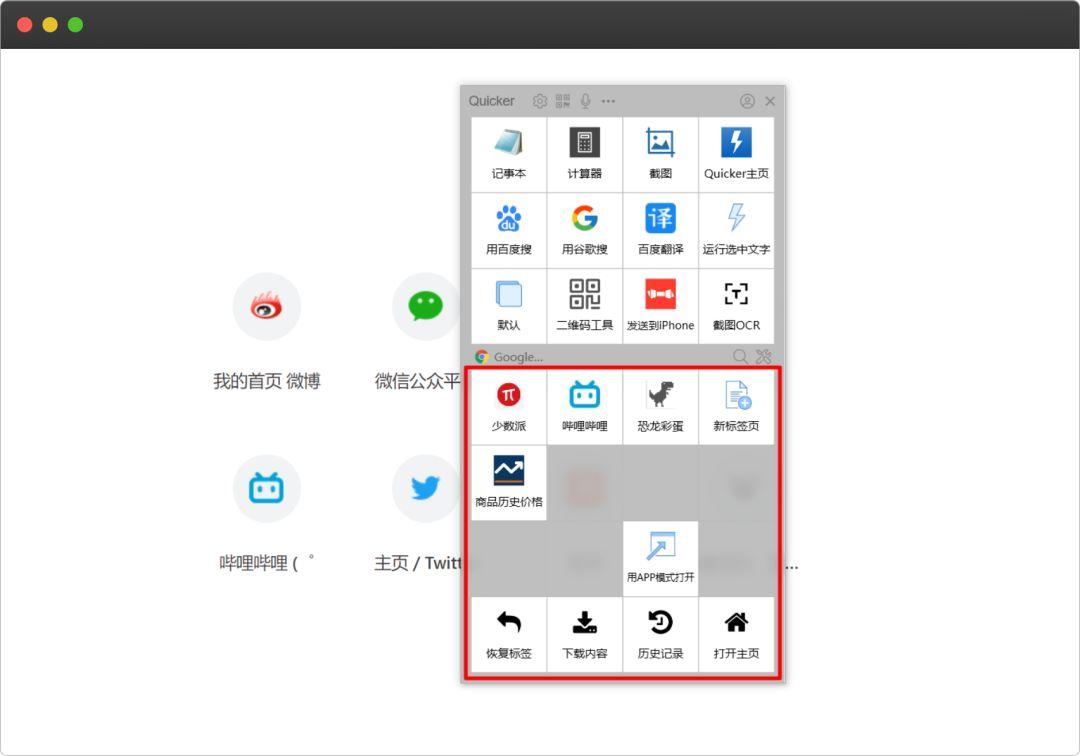Viewport: 1080px width, 756px height.
Task: Start the 截图OCR action
Action: (x=736, y=306)
